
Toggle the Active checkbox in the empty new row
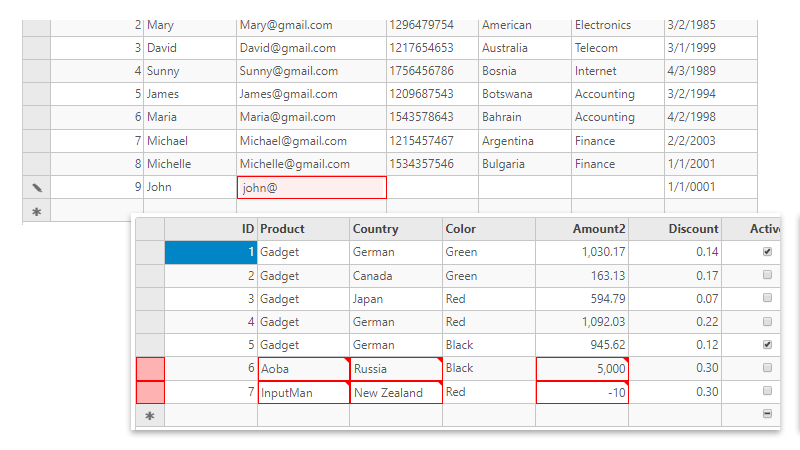(x=767, y=414)
